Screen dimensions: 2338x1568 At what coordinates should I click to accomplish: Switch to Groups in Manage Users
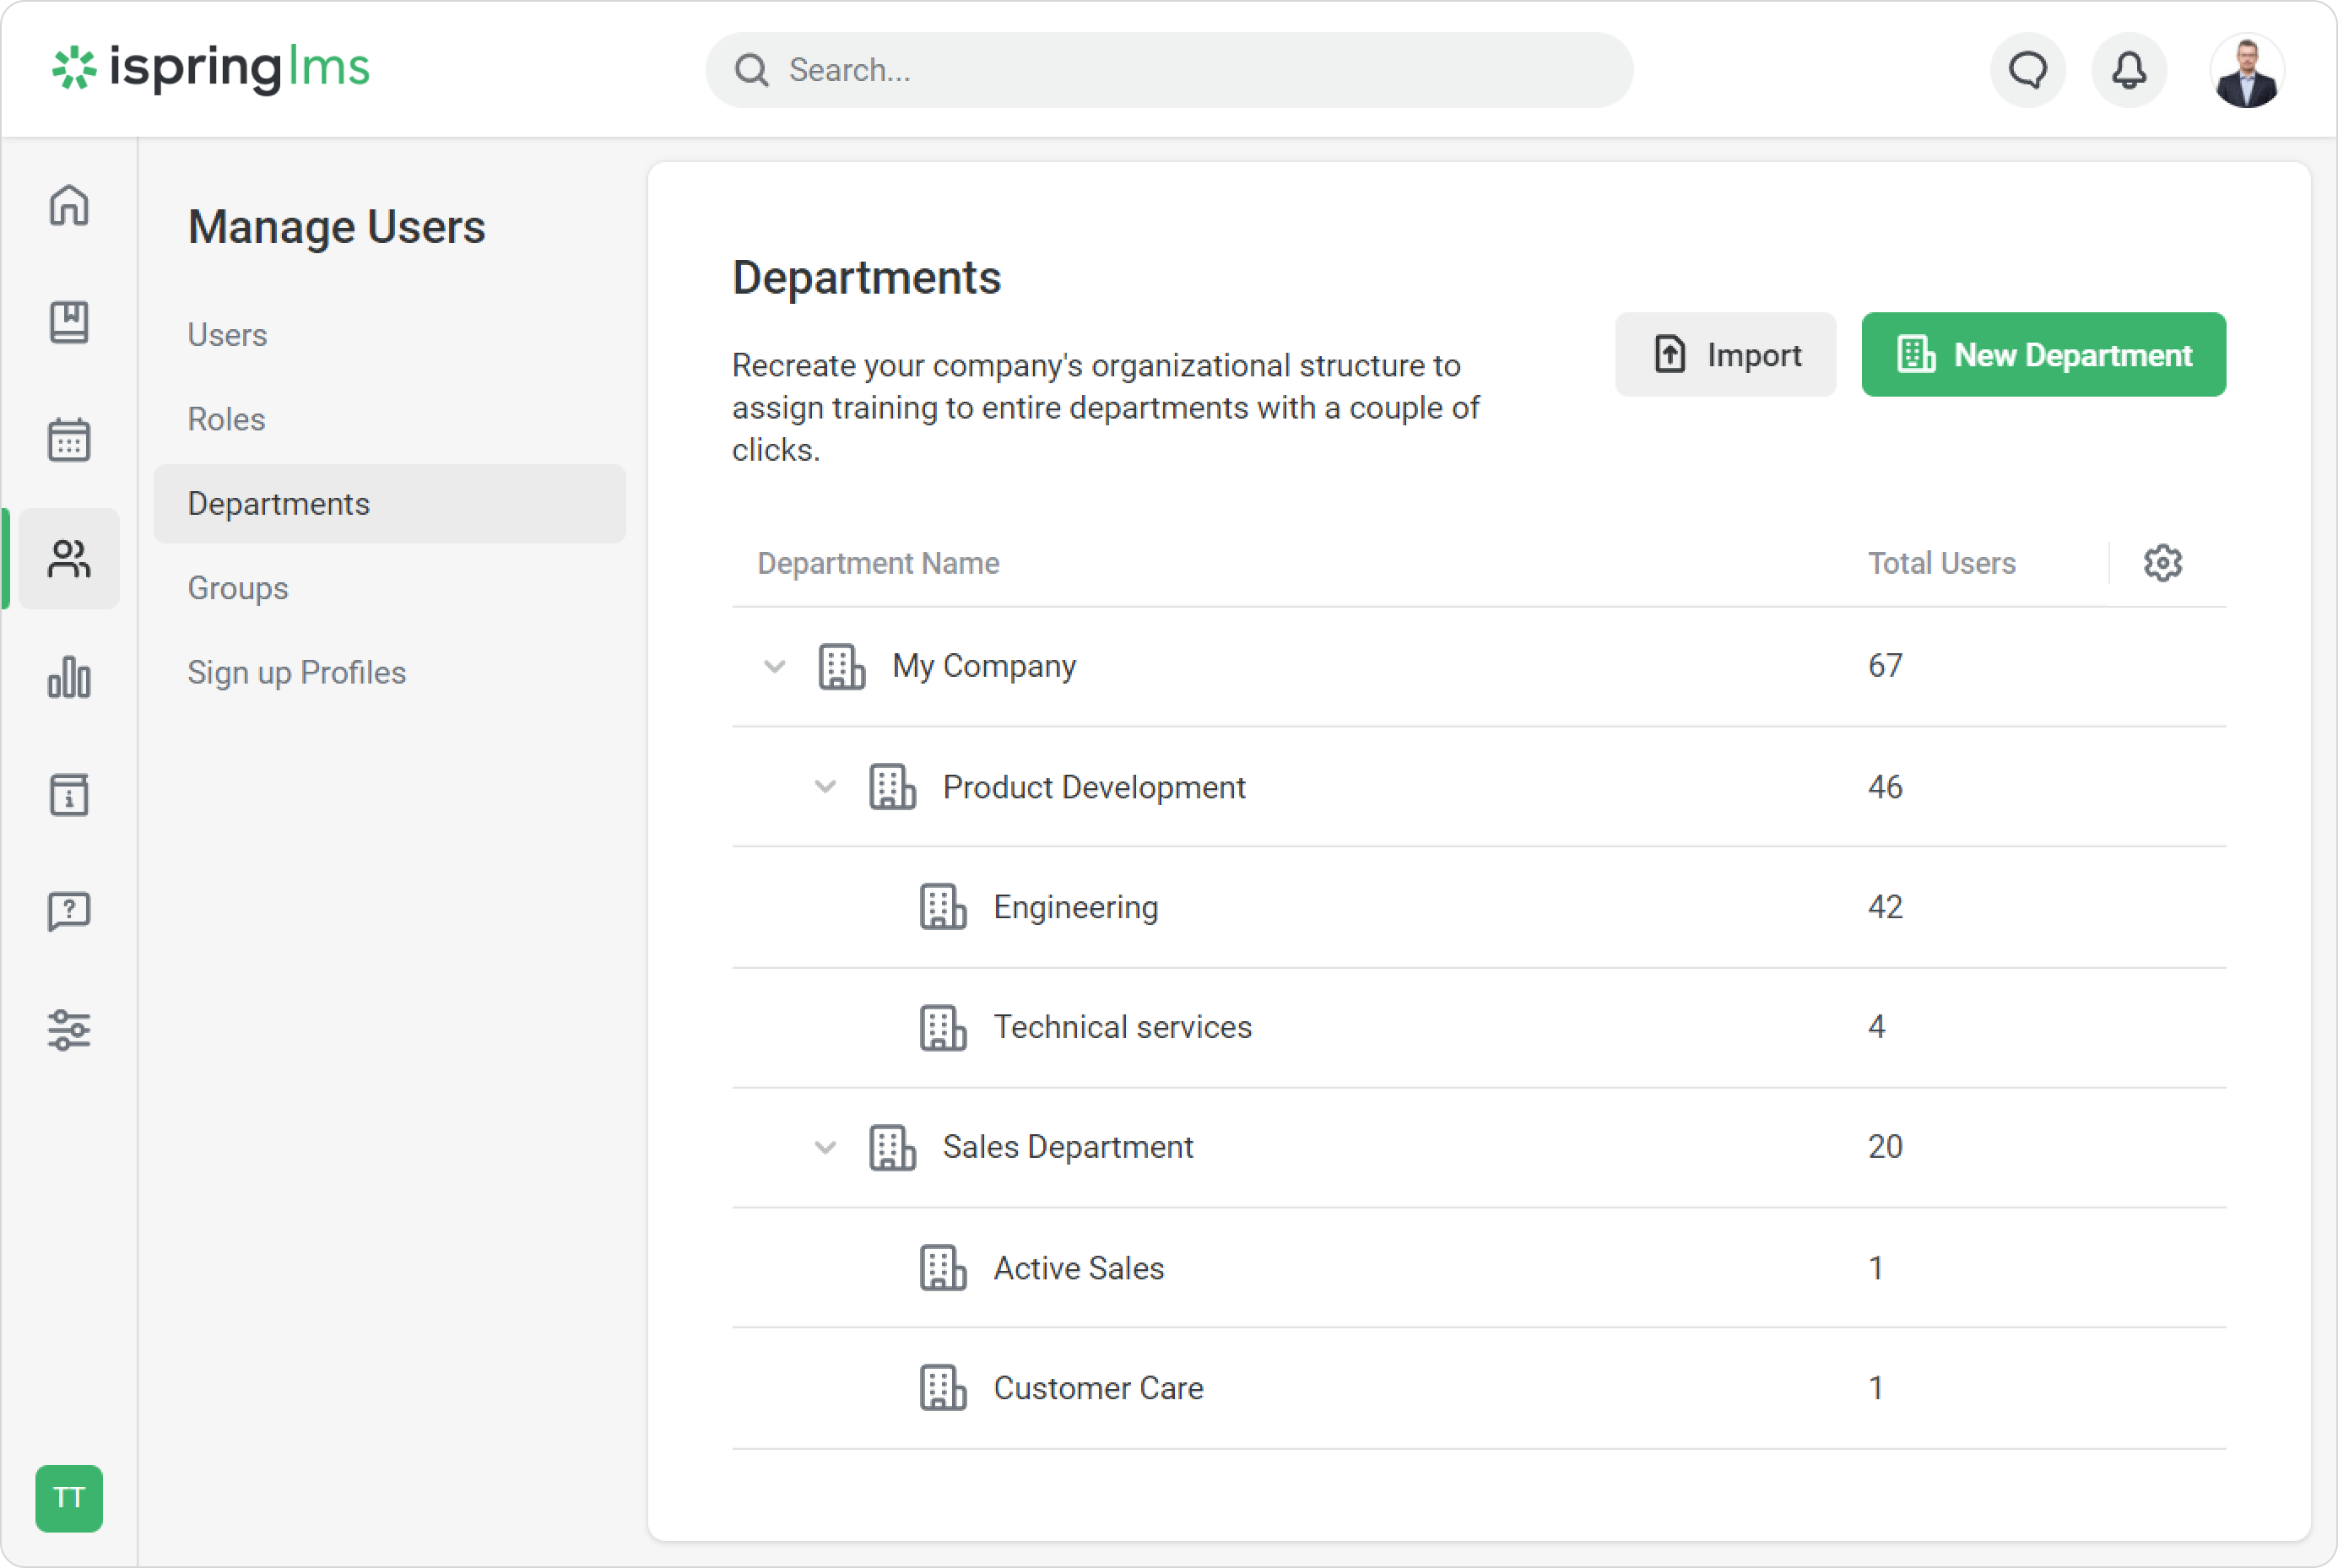(x=238, y=588)
